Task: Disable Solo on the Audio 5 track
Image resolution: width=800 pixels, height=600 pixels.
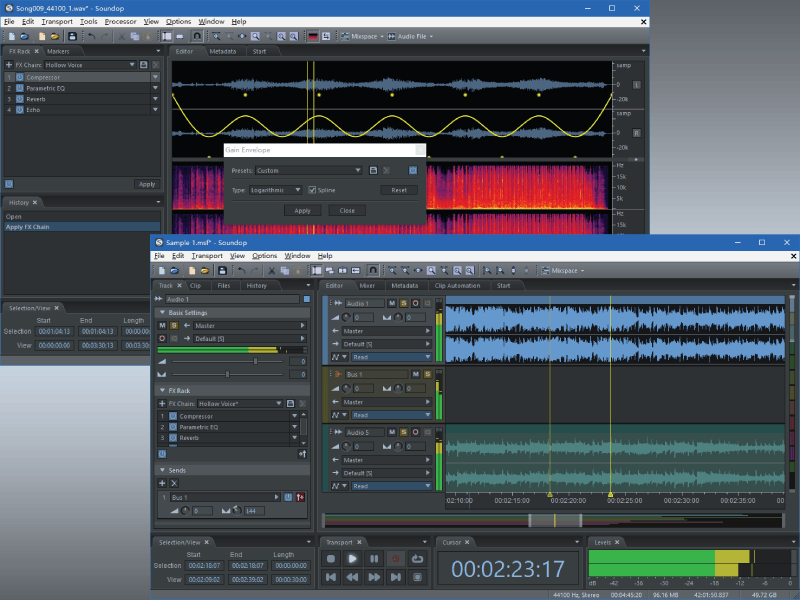Action: 403,432
